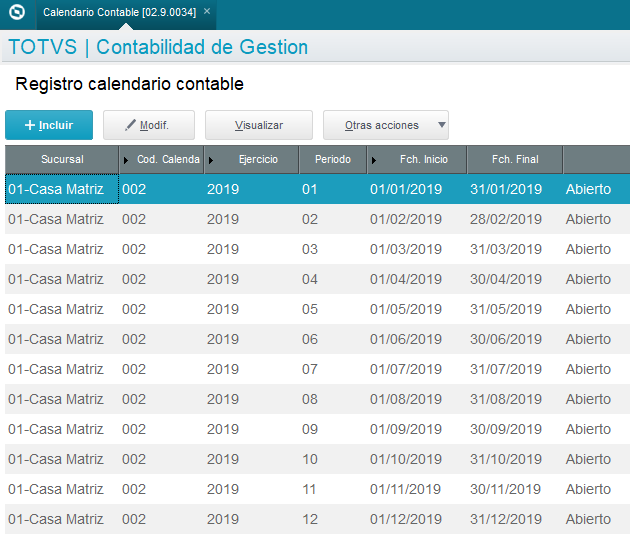Click end date 30/04/2019
The image size is (630, 541).
click(506, 279)
